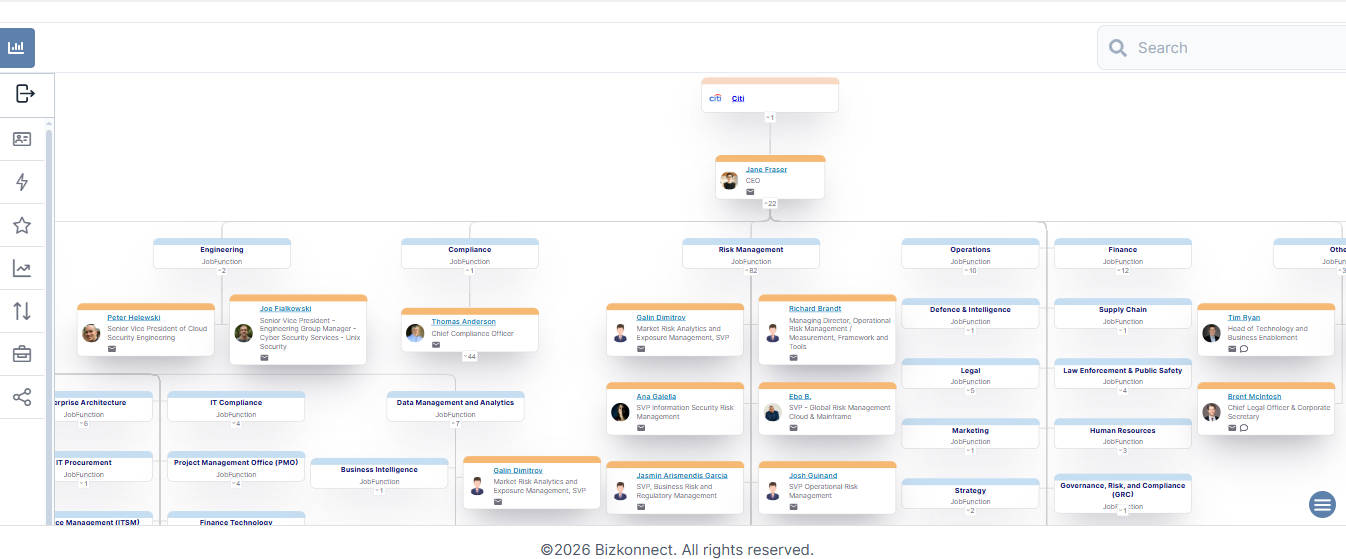Click the star favorites sidebar icon

point(22,225)
